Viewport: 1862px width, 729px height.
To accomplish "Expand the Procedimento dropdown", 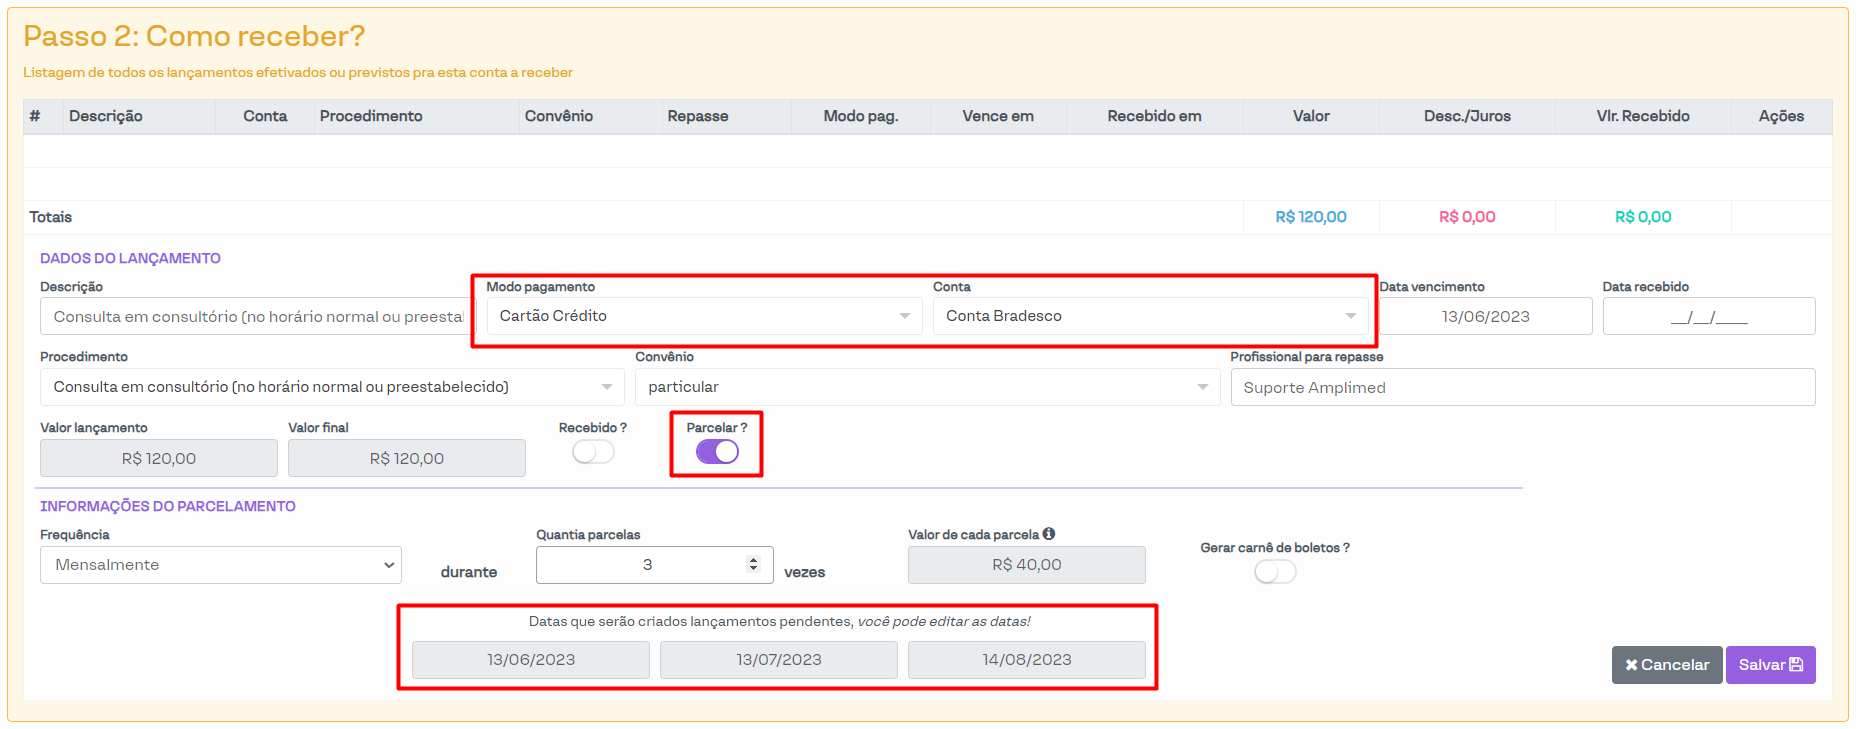I will pos(332,387).
